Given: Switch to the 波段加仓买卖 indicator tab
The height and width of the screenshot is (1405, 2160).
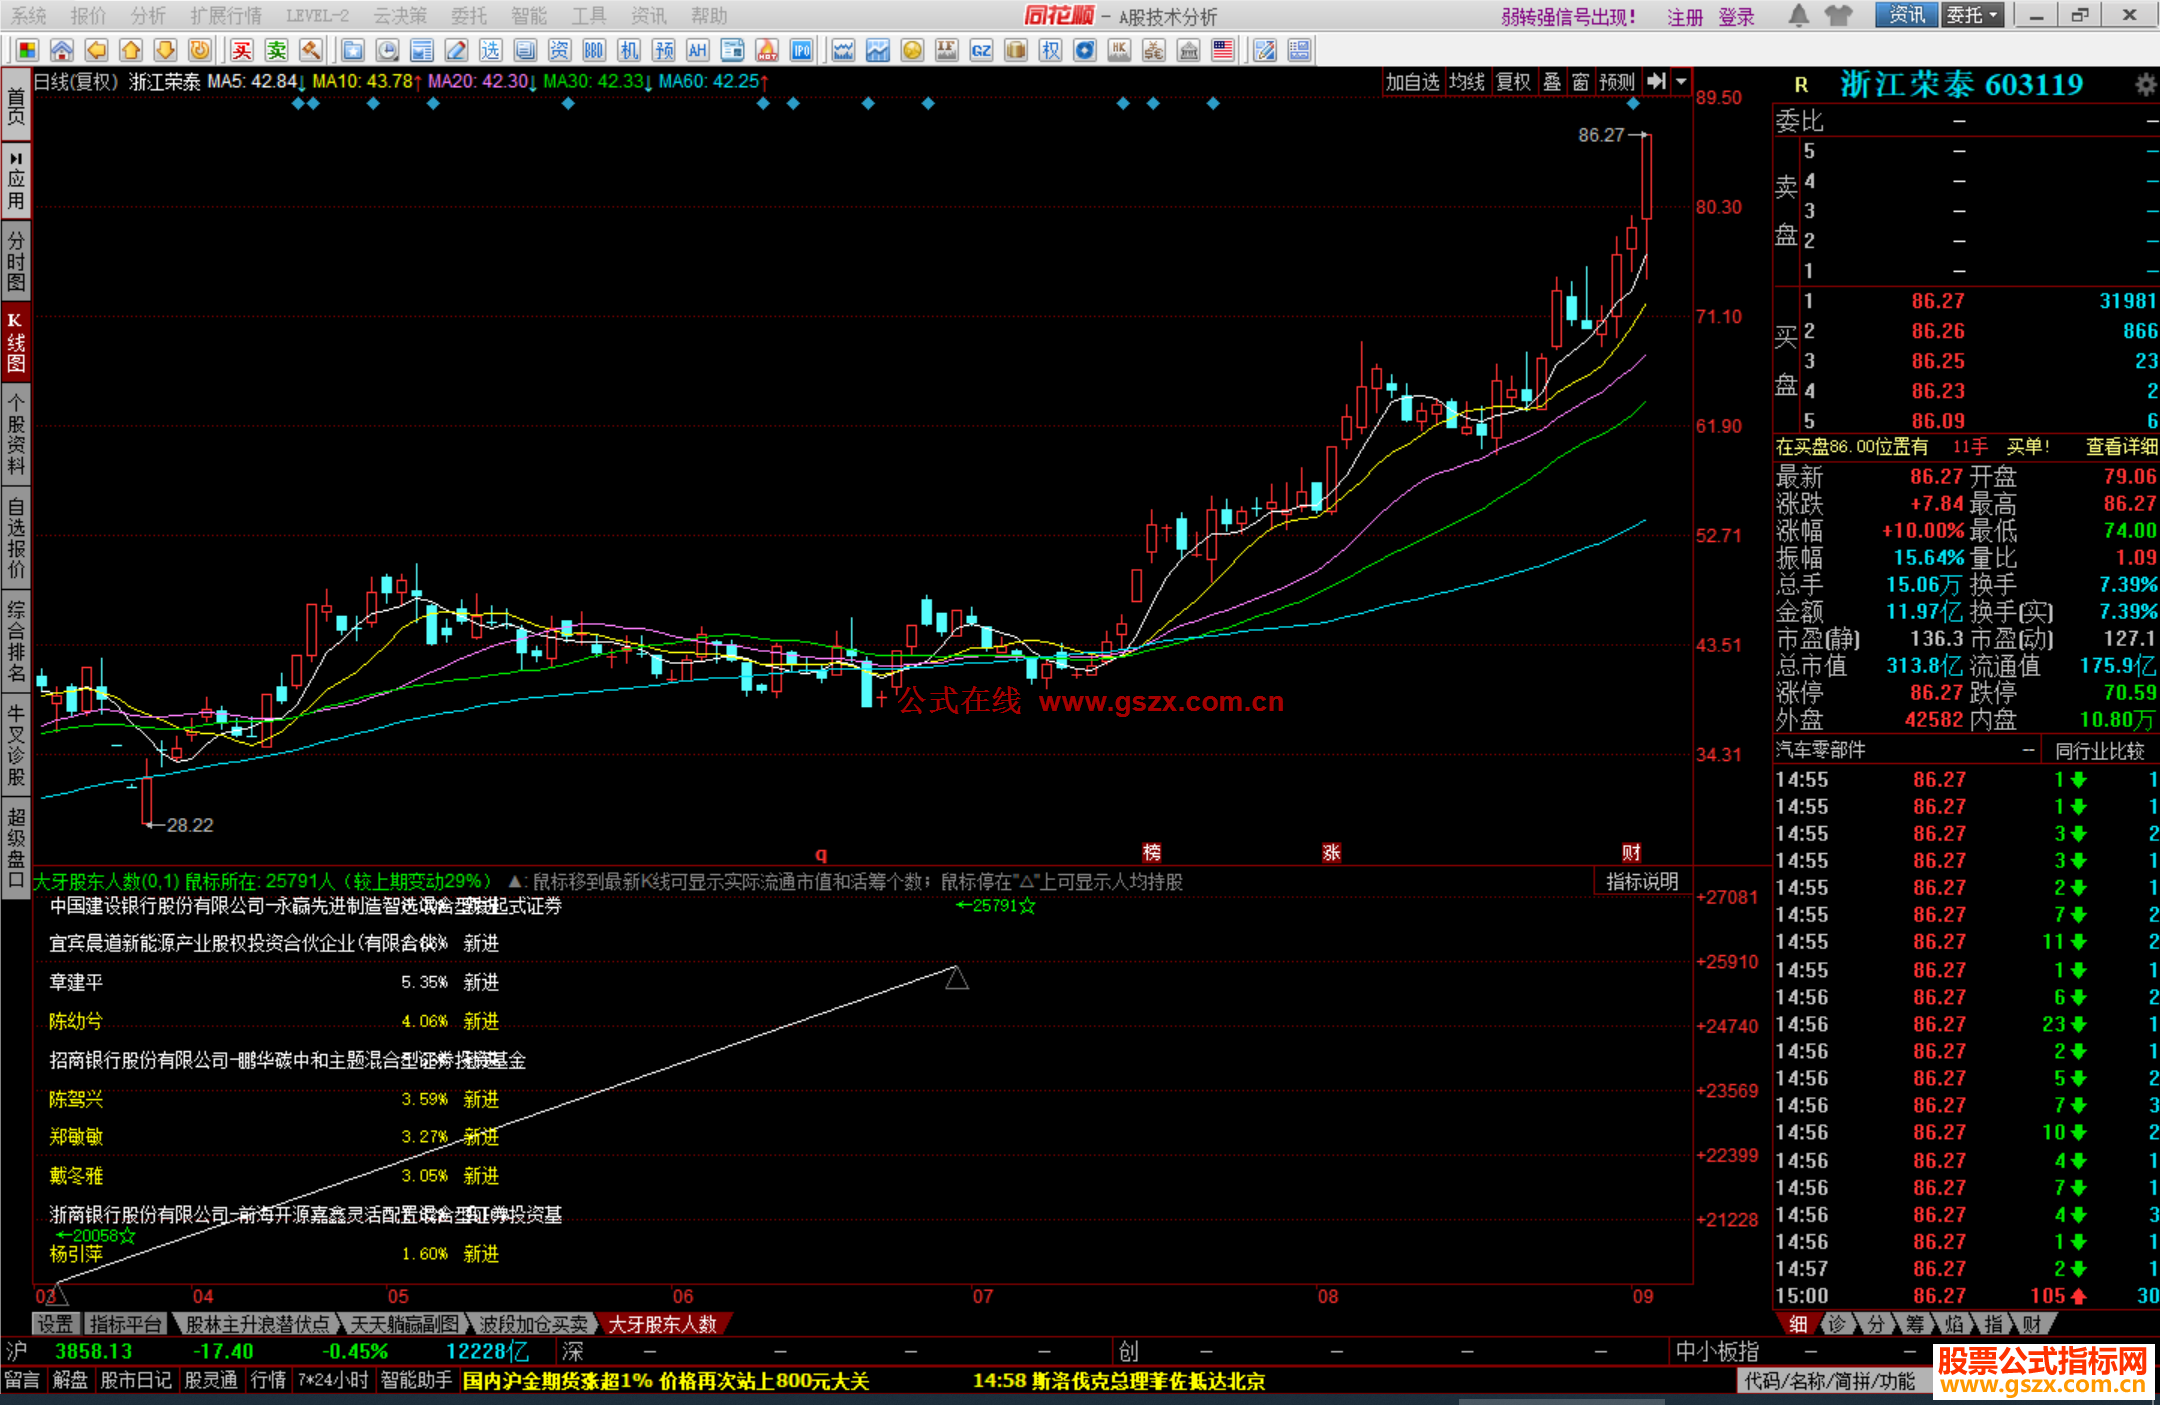Looking at the screenshot, I should 533,1324.
